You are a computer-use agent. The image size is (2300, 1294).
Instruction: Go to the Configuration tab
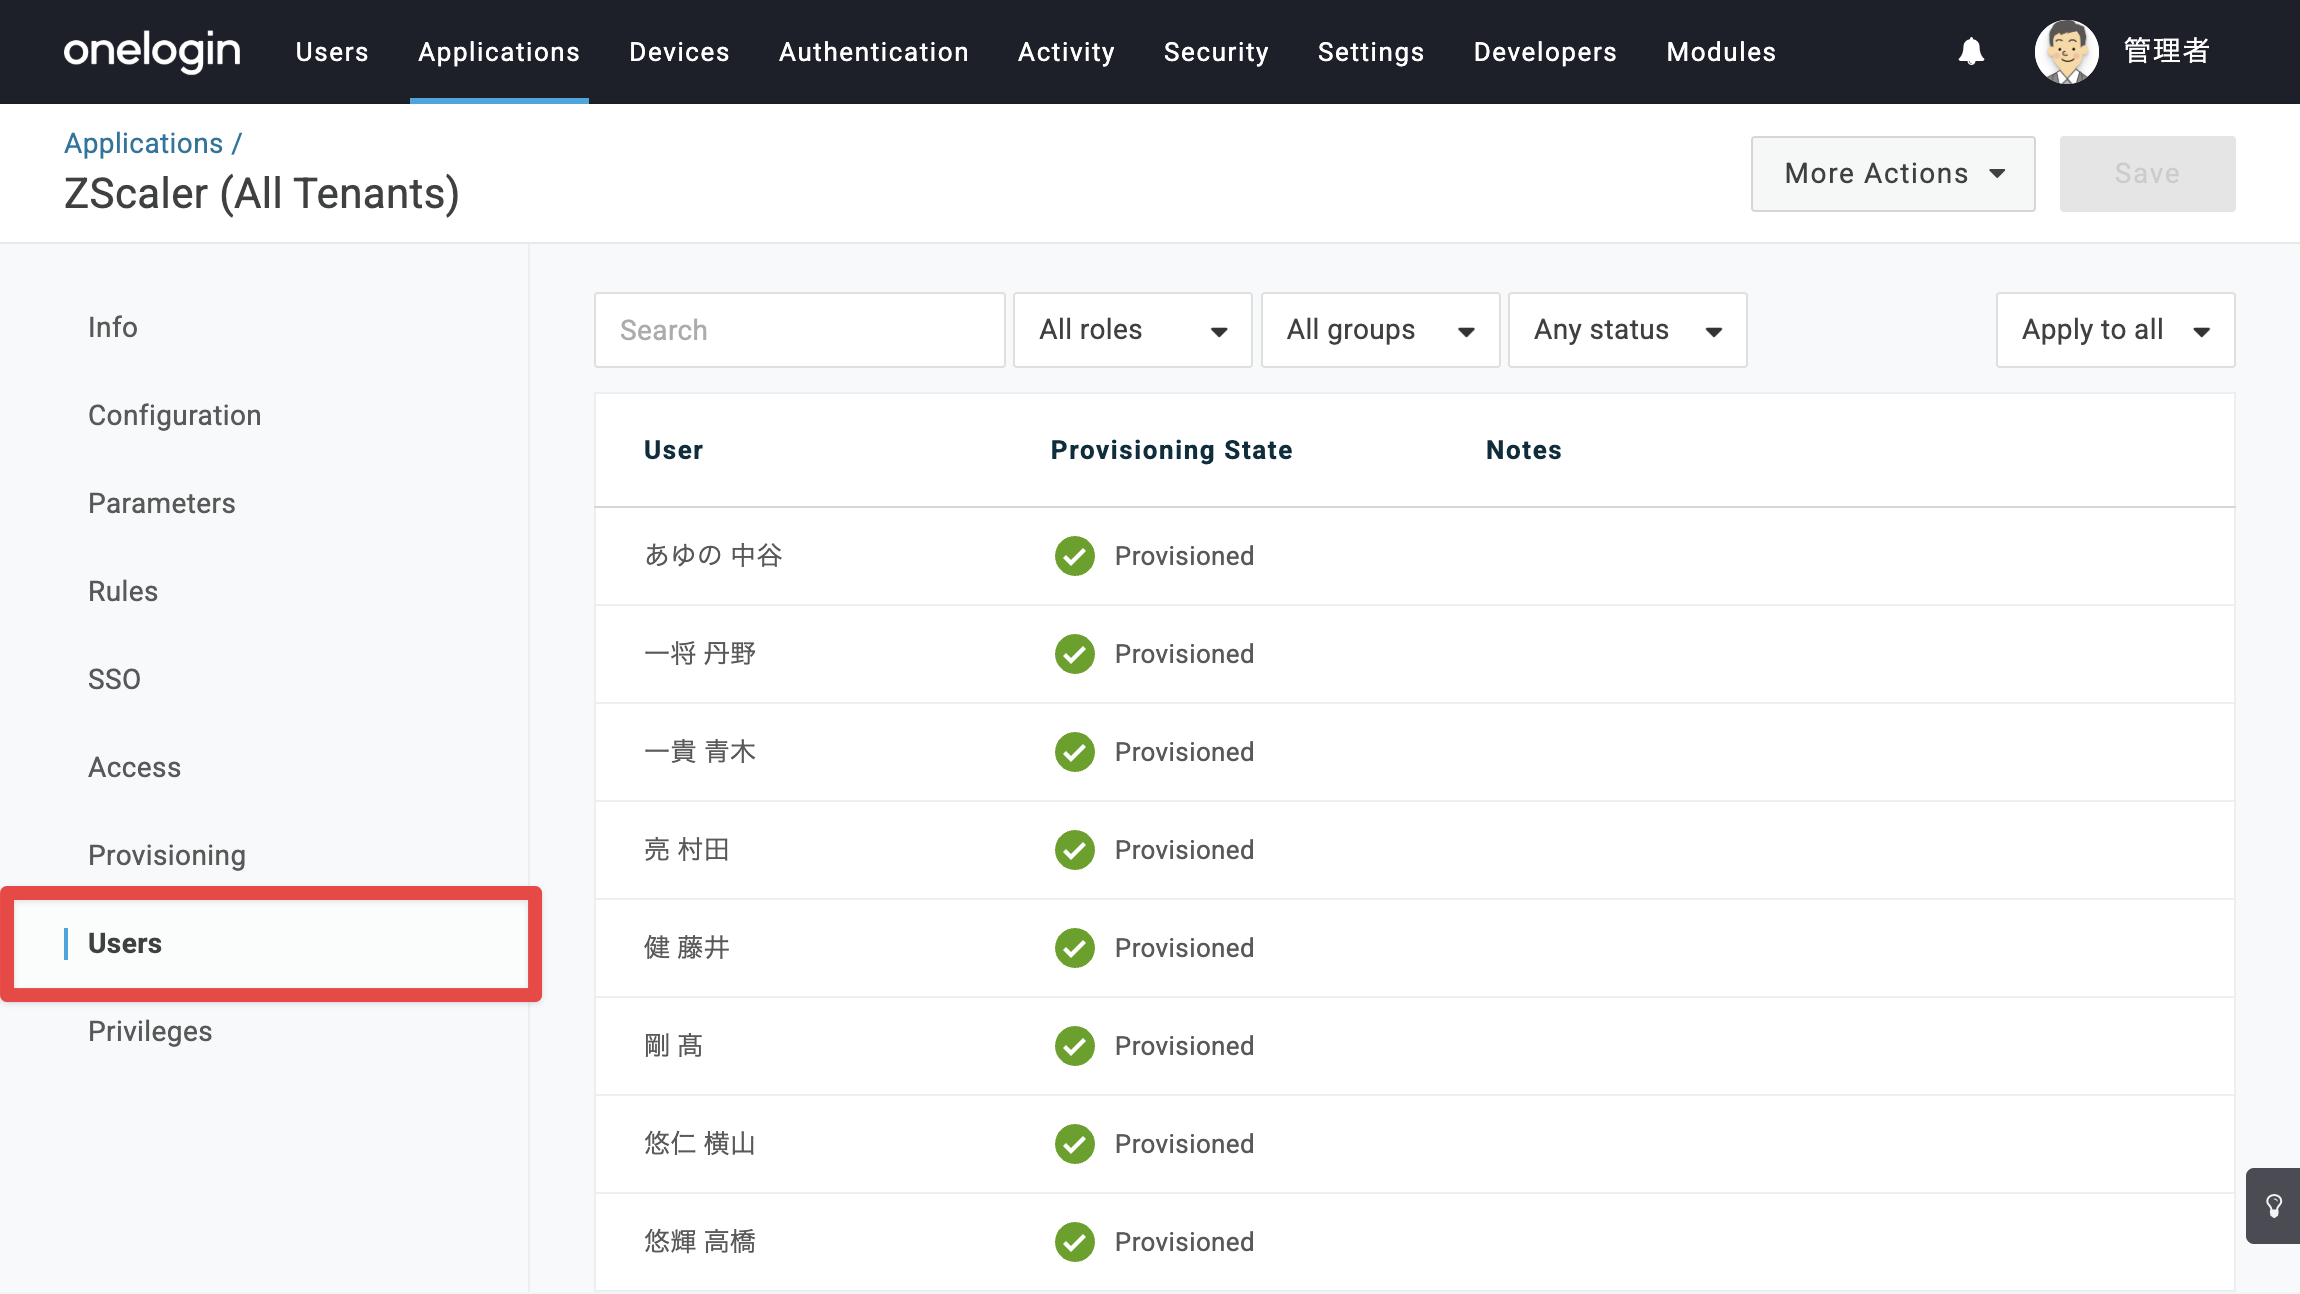pos(175,415)
